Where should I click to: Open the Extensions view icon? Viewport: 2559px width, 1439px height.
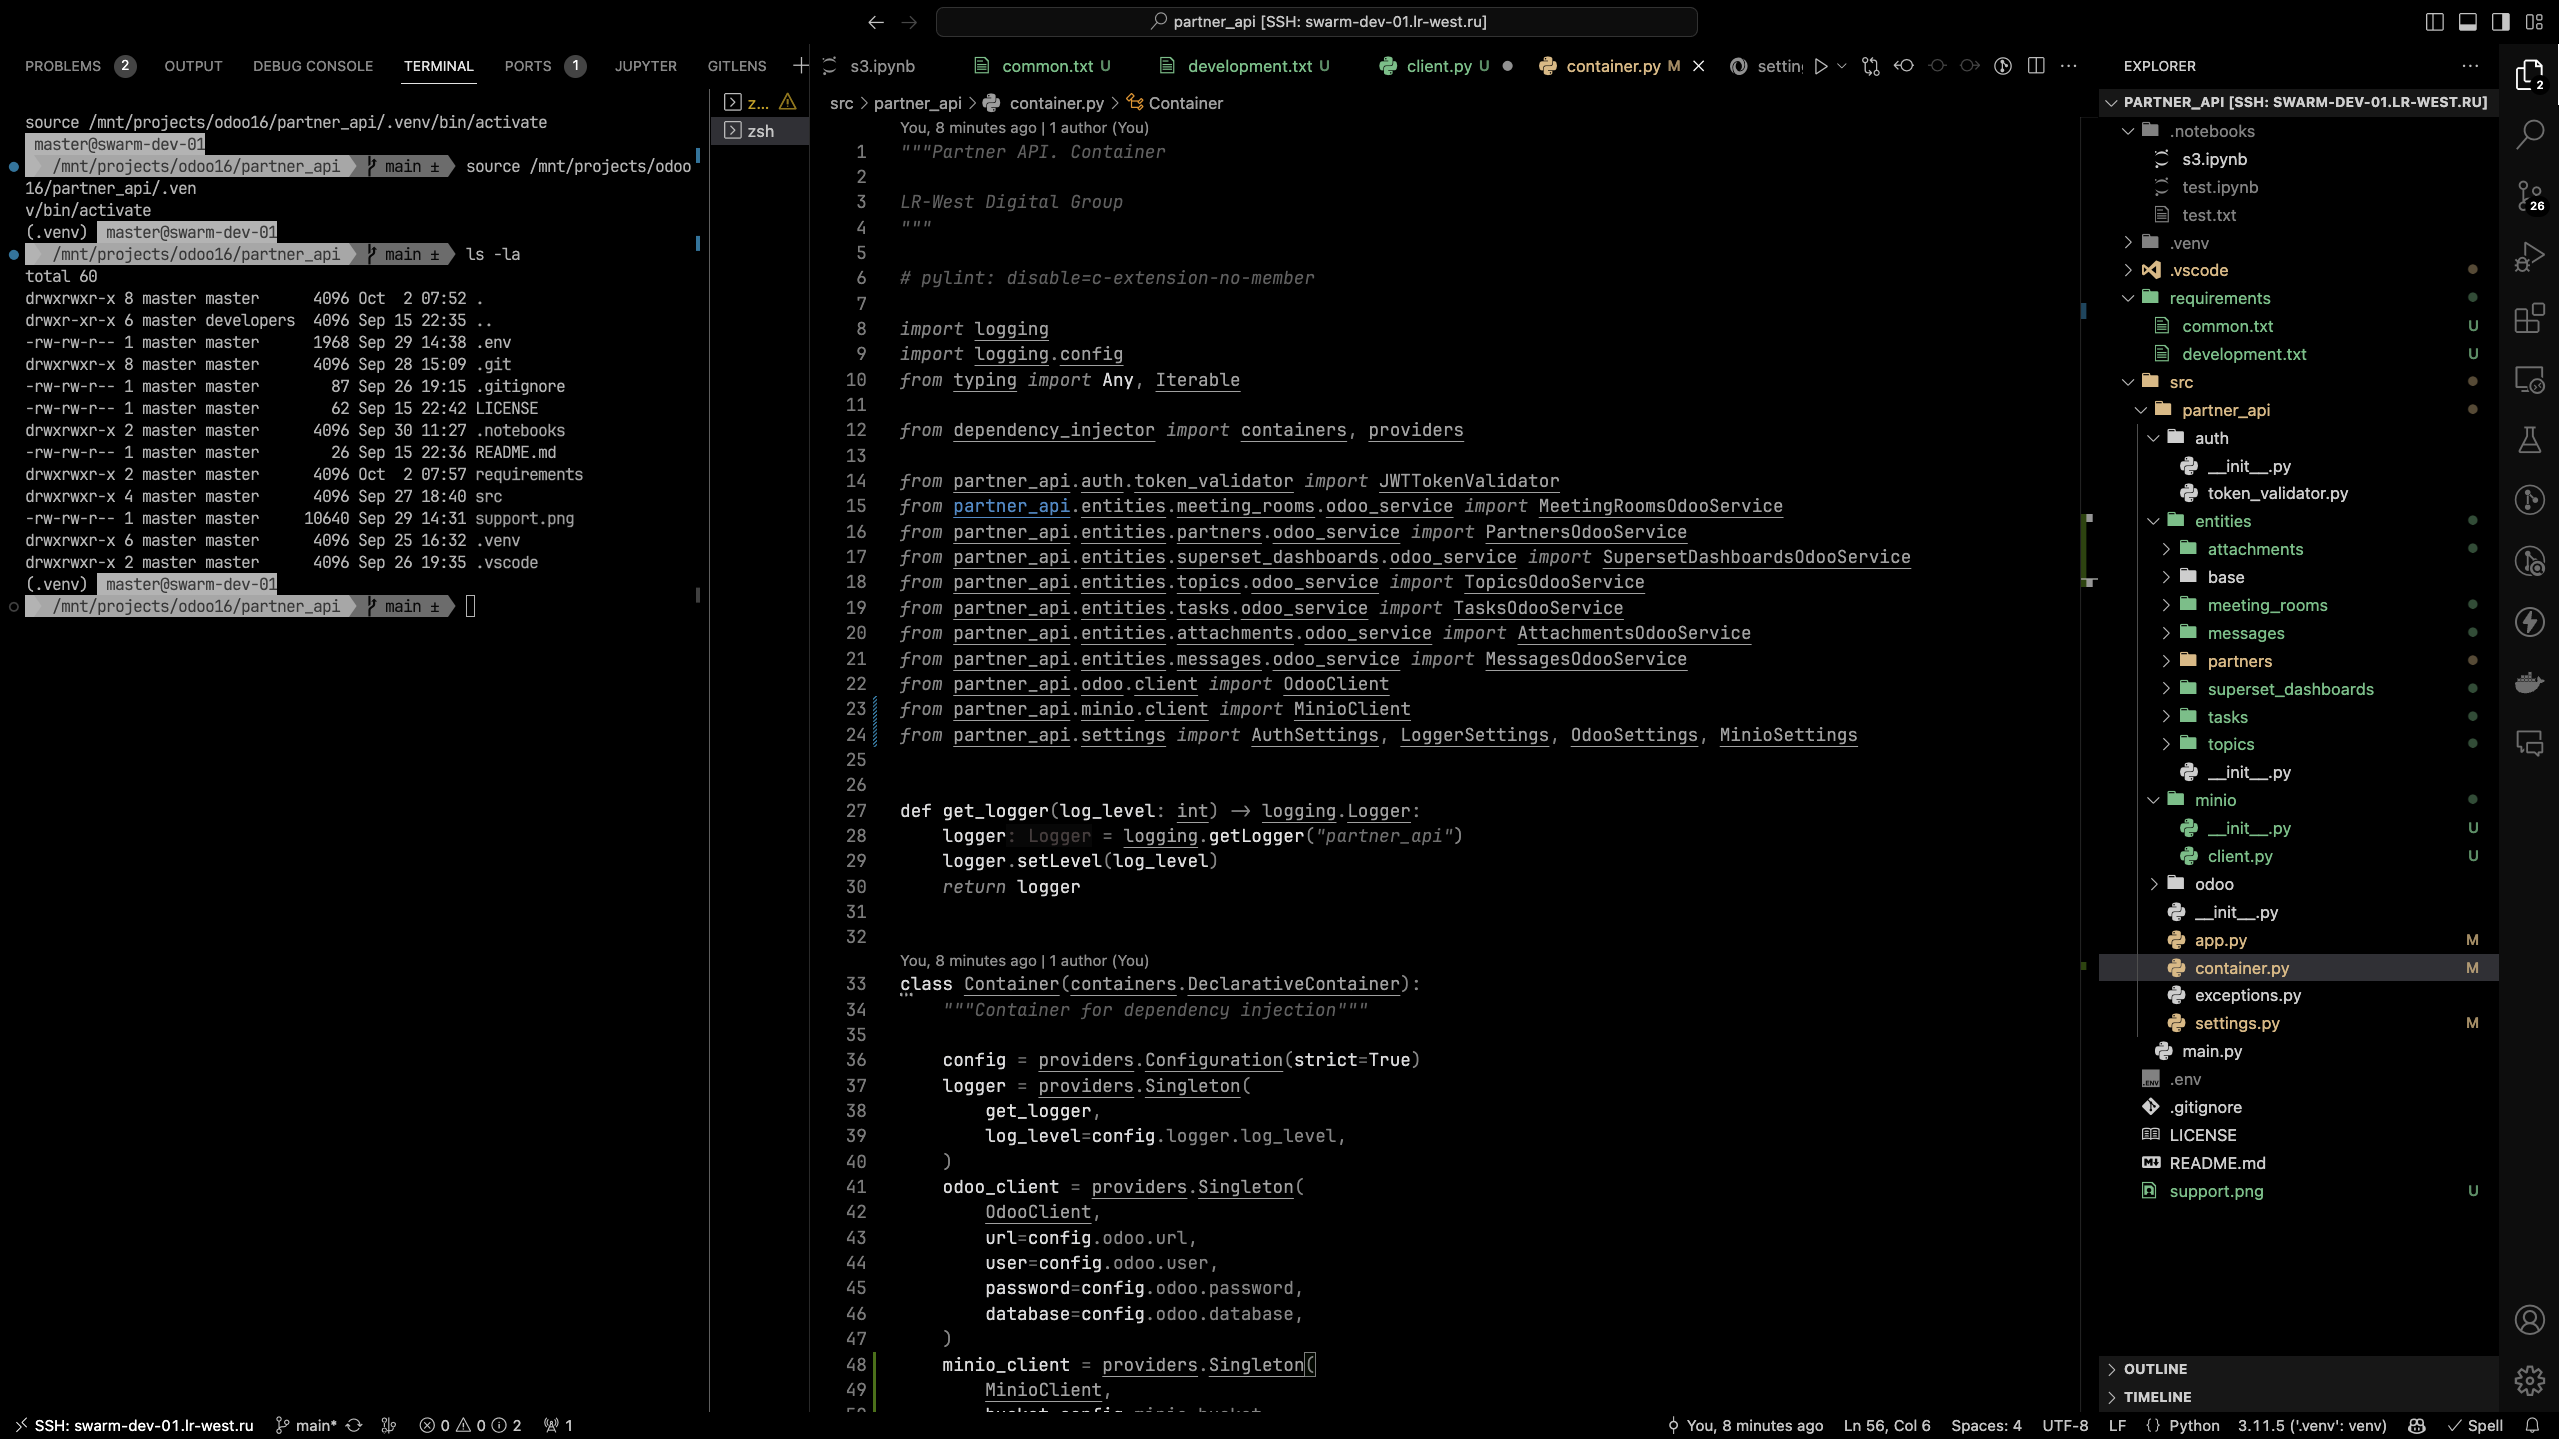tap(2529, 318)
